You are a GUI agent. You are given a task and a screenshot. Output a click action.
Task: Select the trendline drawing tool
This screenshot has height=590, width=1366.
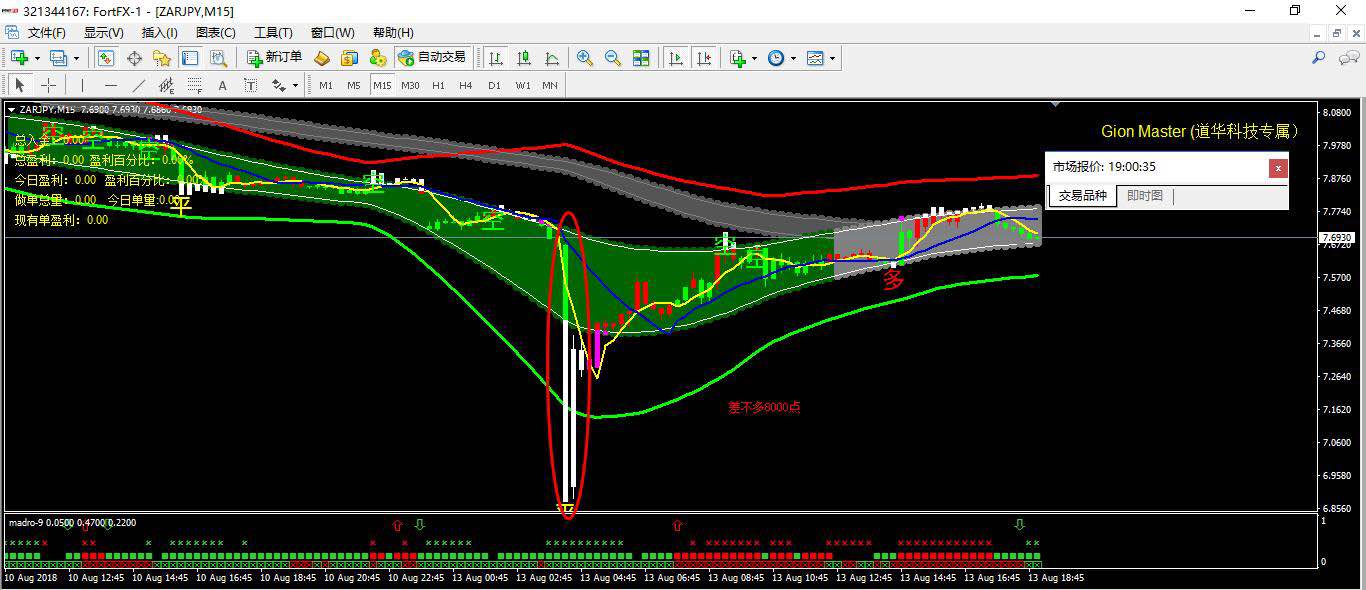tap(139, 85)
